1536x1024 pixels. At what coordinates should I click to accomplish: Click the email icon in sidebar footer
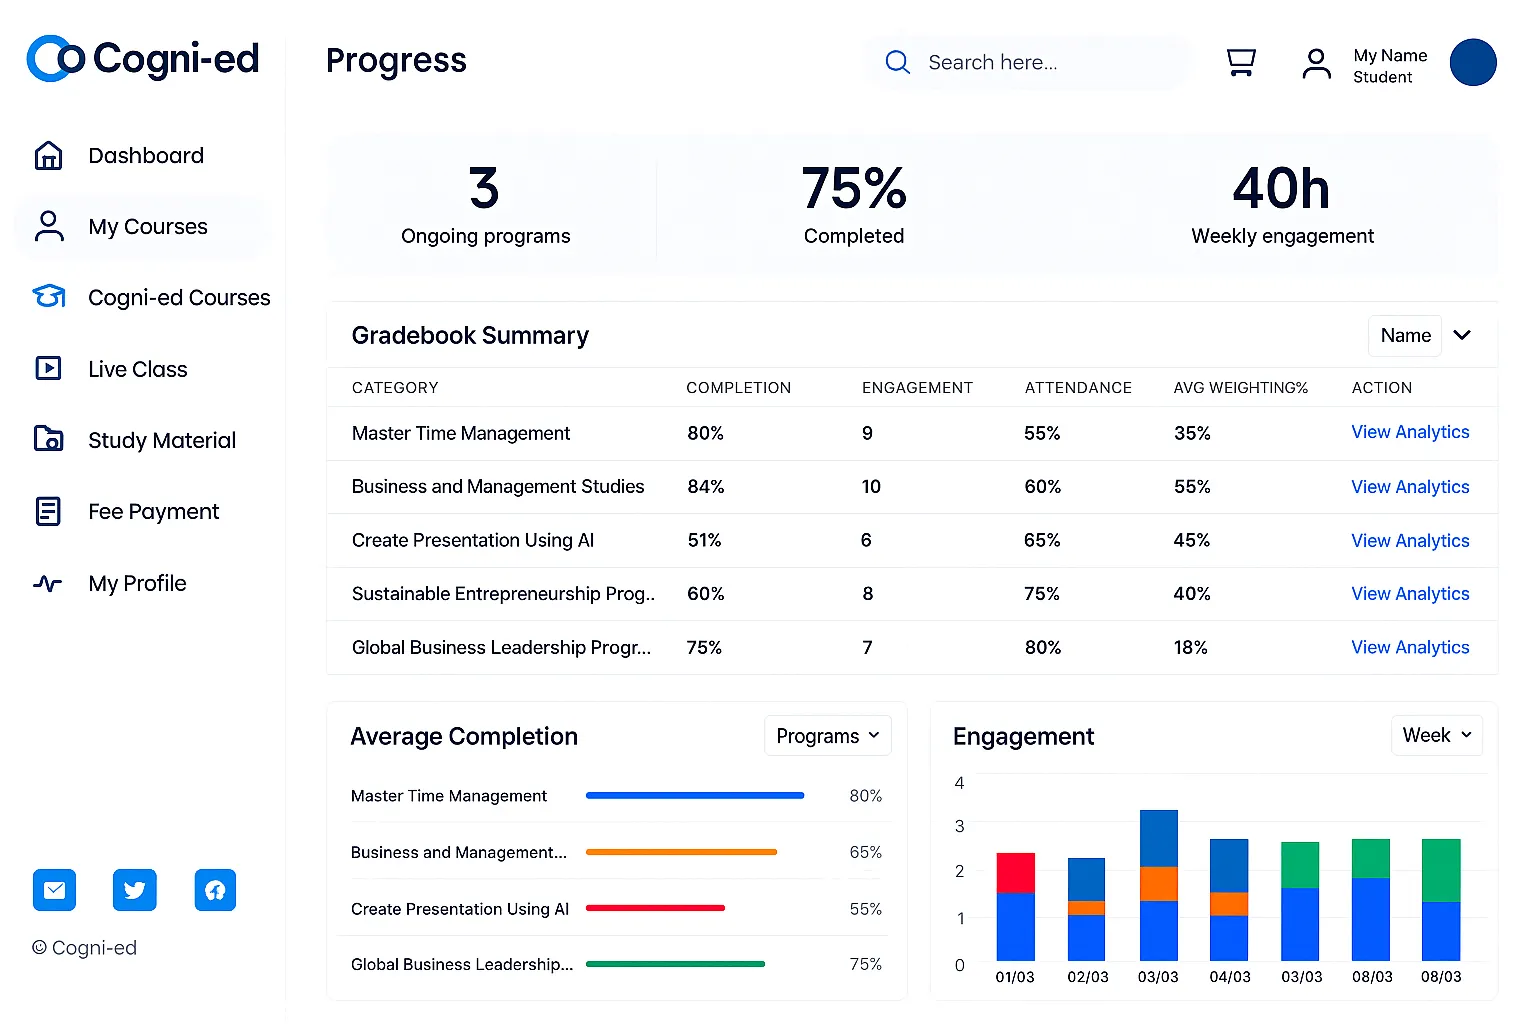tap(54, 890)
